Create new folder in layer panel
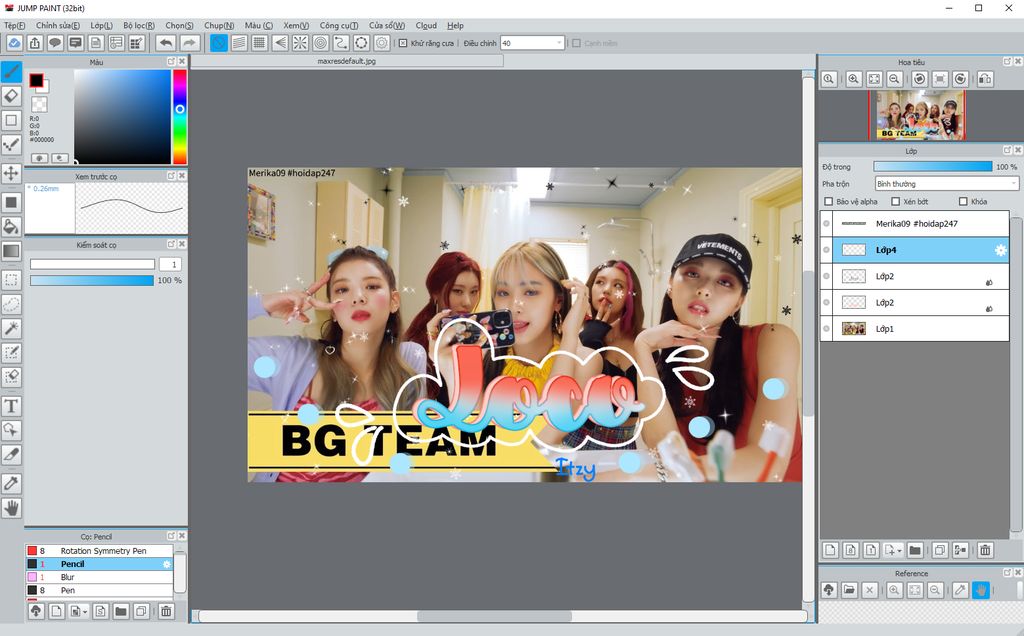Screen dimensions: 1024x636 click(915, 550)
